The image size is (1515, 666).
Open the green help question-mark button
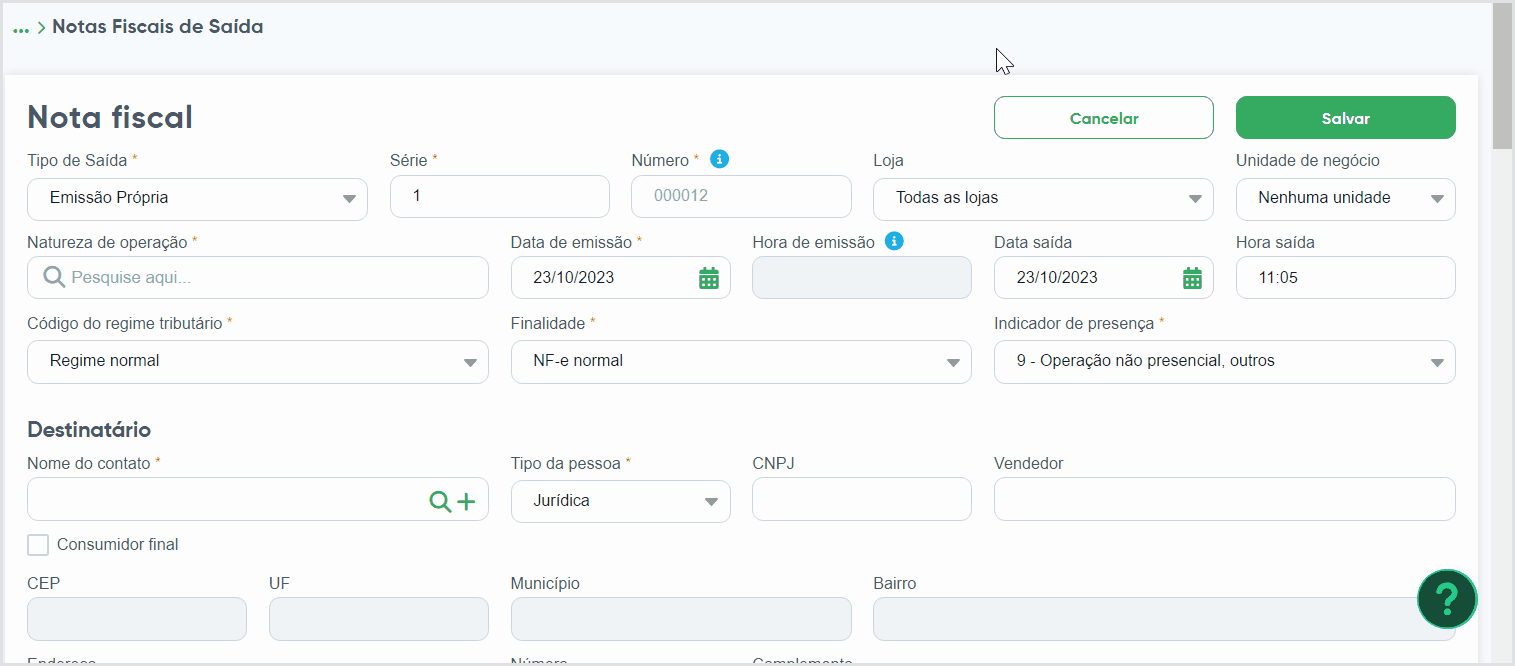1447,599
